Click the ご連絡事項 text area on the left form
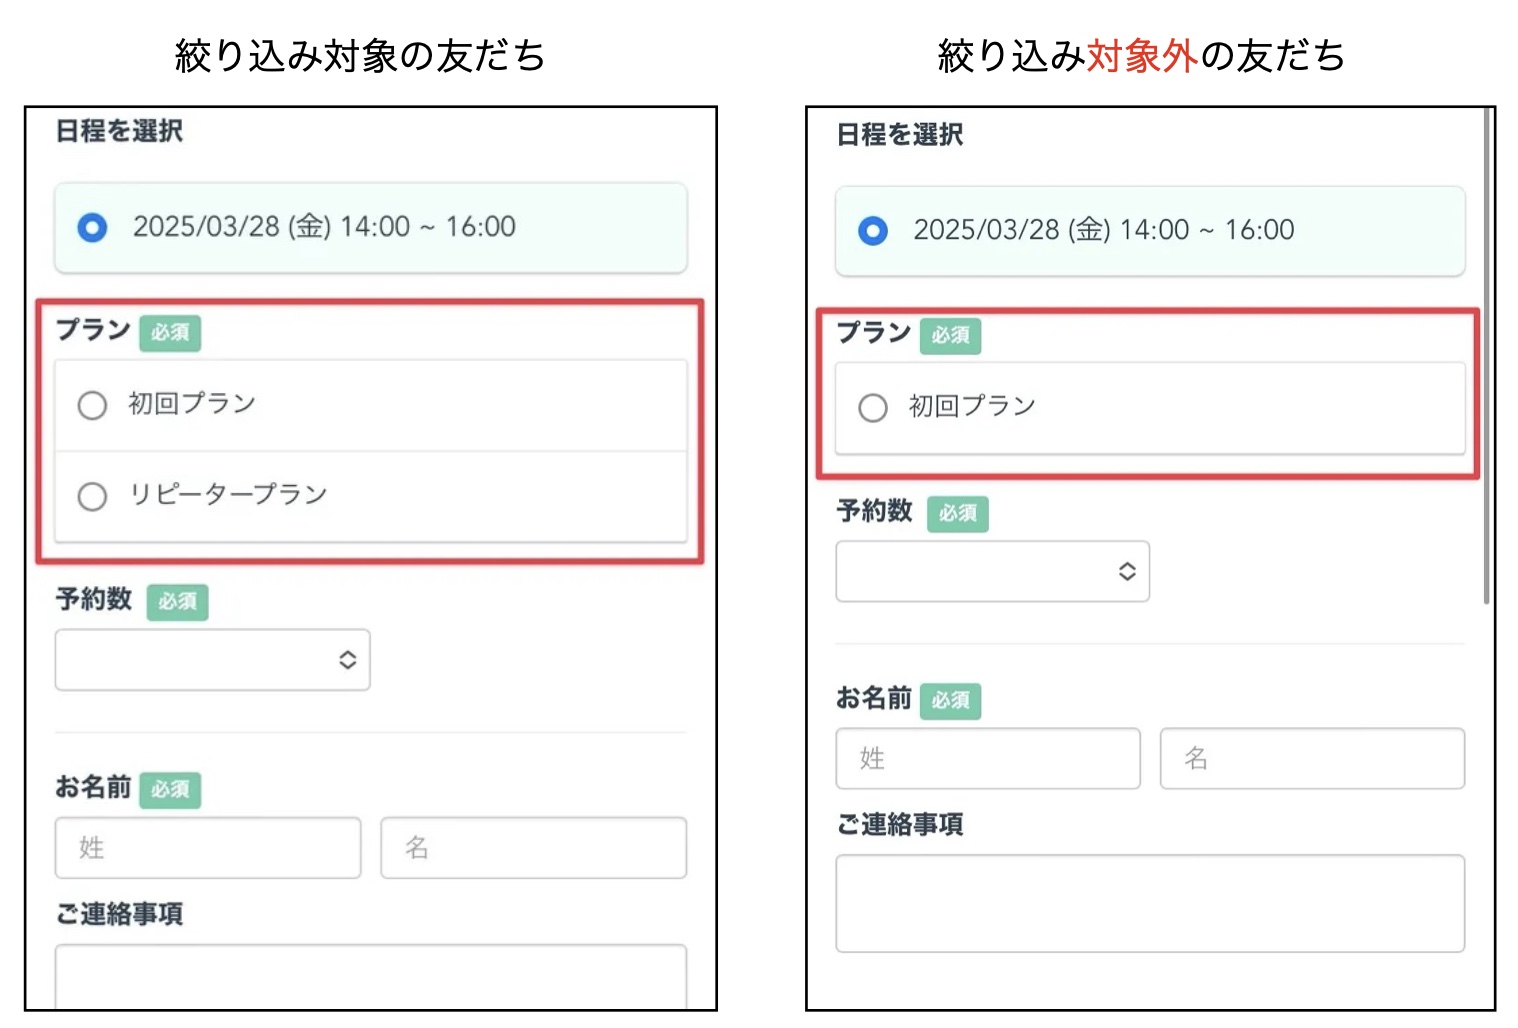The height and width of the screenshot is (1028, 1518). pos(370,985)
